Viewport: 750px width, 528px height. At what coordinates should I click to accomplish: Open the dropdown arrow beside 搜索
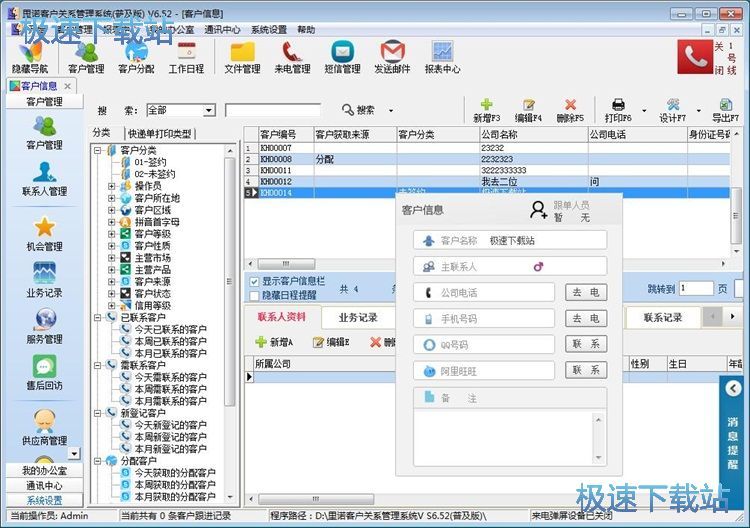tap(391, 110)
